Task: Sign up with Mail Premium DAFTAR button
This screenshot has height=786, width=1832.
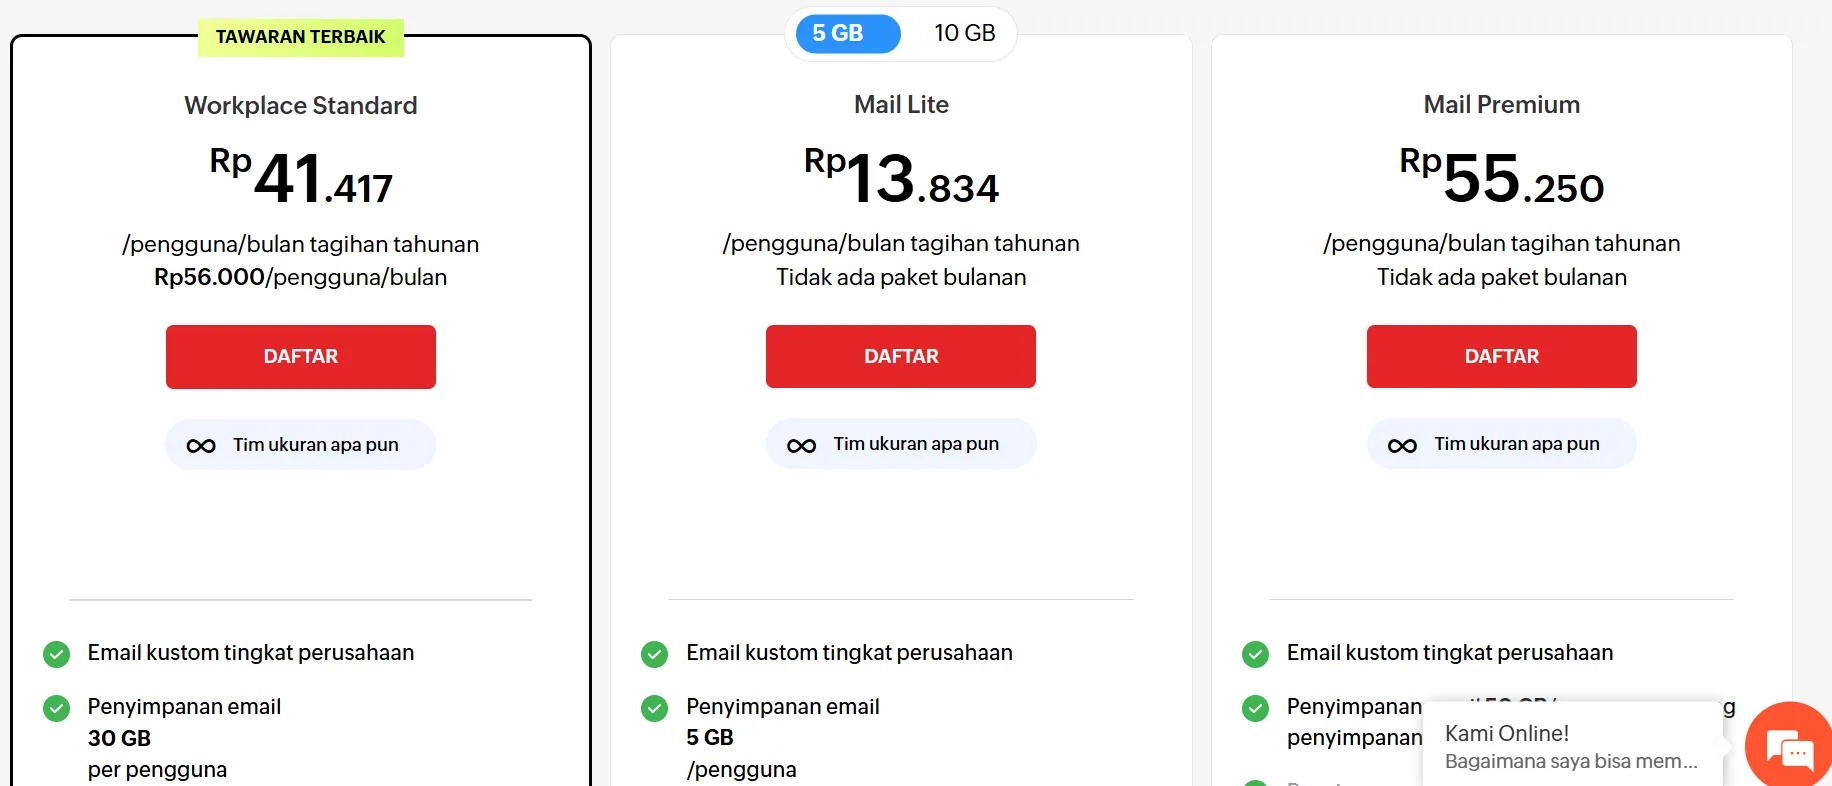Action: pos(1501,356)
